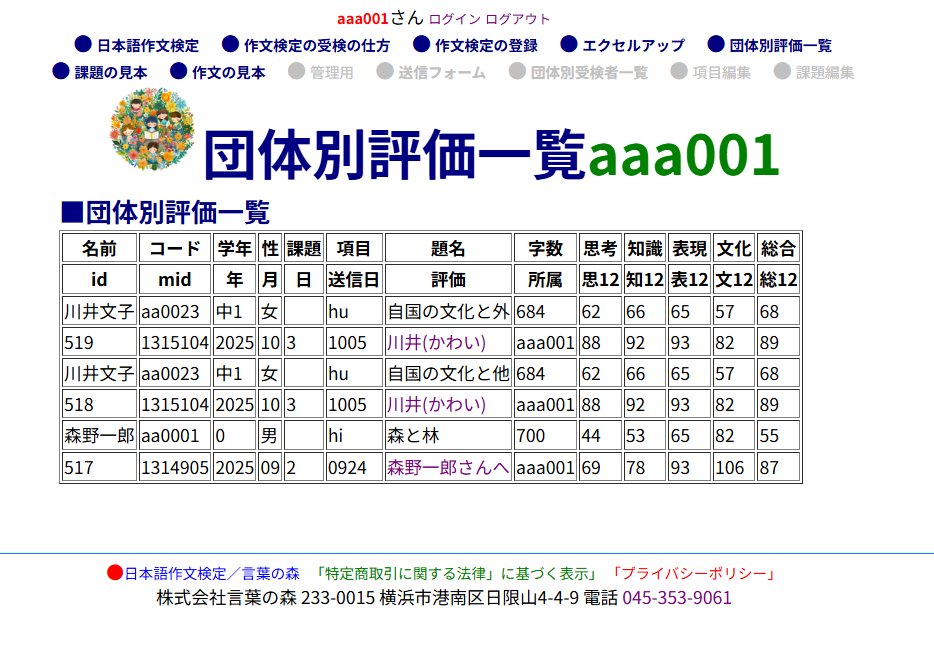Click the blue dot beside 課題の見本

(x=61, y=72)
